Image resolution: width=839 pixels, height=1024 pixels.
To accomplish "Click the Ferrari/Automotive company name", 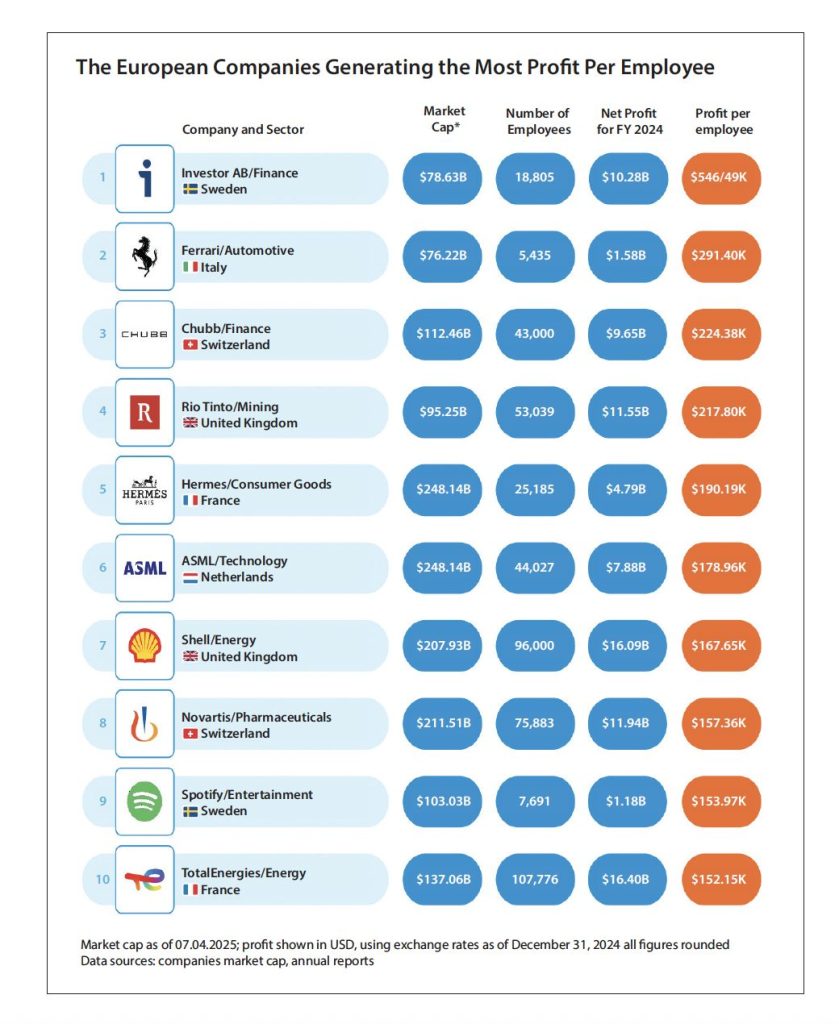I will 237,250.
